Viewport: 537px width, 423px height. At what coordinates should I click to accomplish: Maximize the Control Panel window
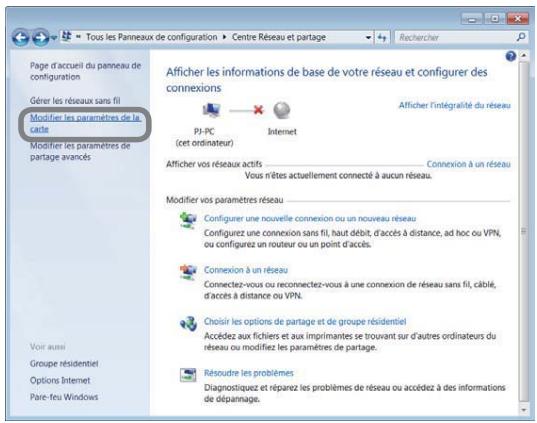pos(495,19)
